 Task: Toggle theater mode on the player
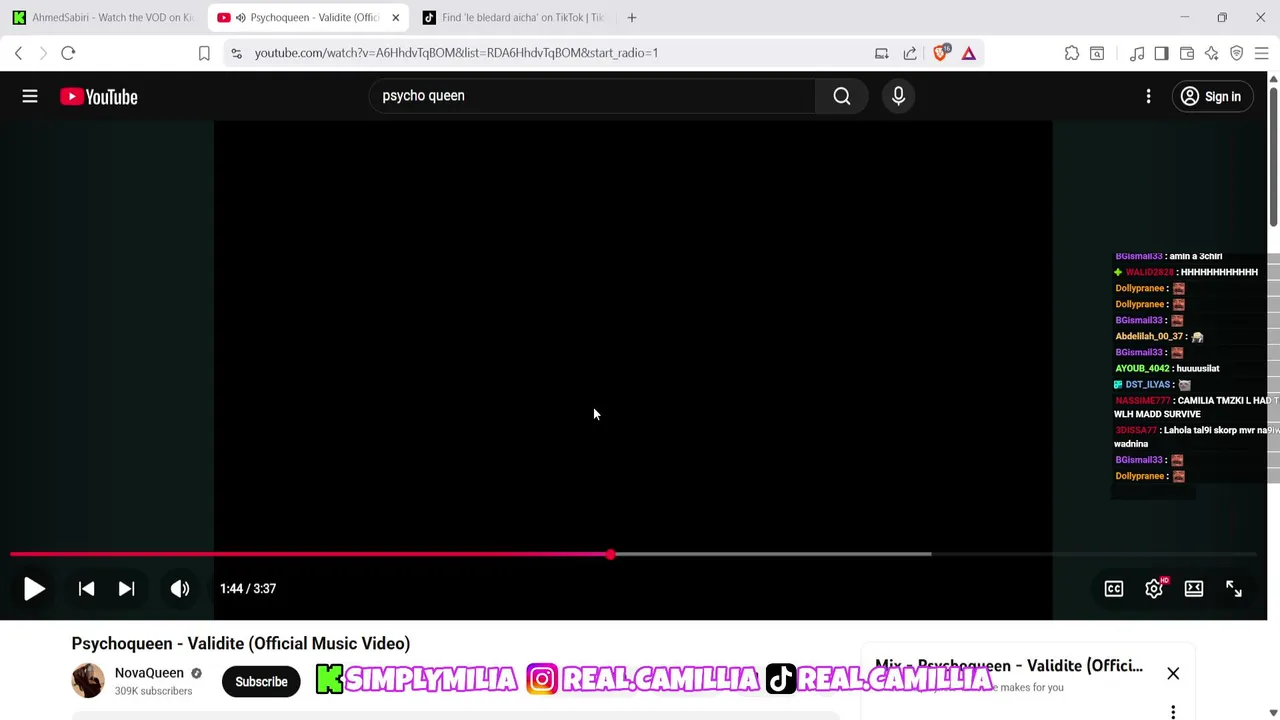point(1194,589)
